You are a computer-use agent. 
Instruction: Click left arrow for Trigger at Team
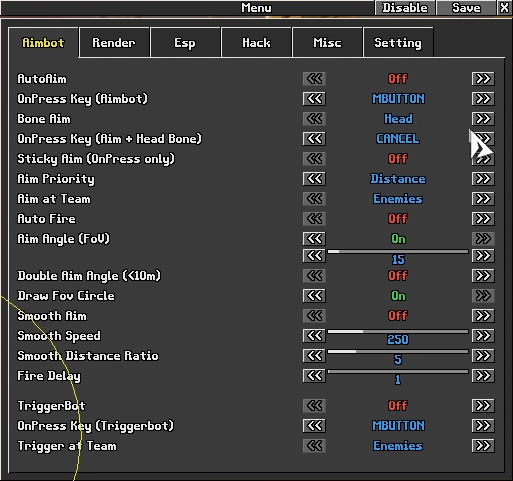[314, 446]
